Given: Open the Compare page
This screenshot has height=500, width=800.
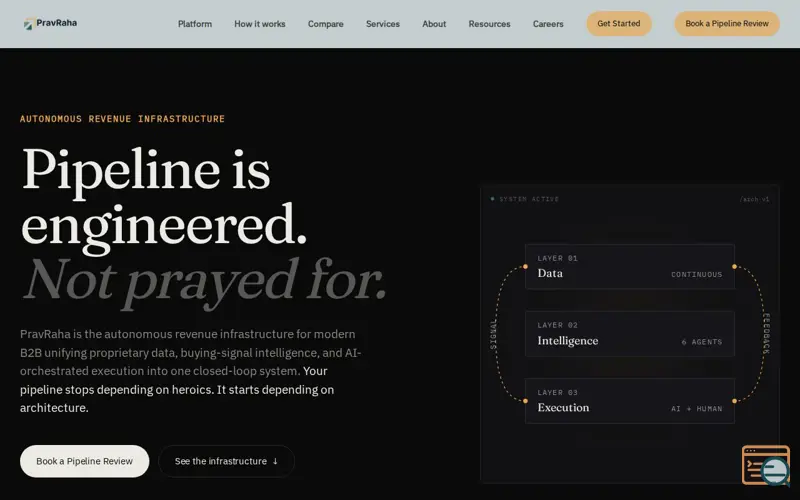Looking at the screenshot, I should (x=326, y=24).
